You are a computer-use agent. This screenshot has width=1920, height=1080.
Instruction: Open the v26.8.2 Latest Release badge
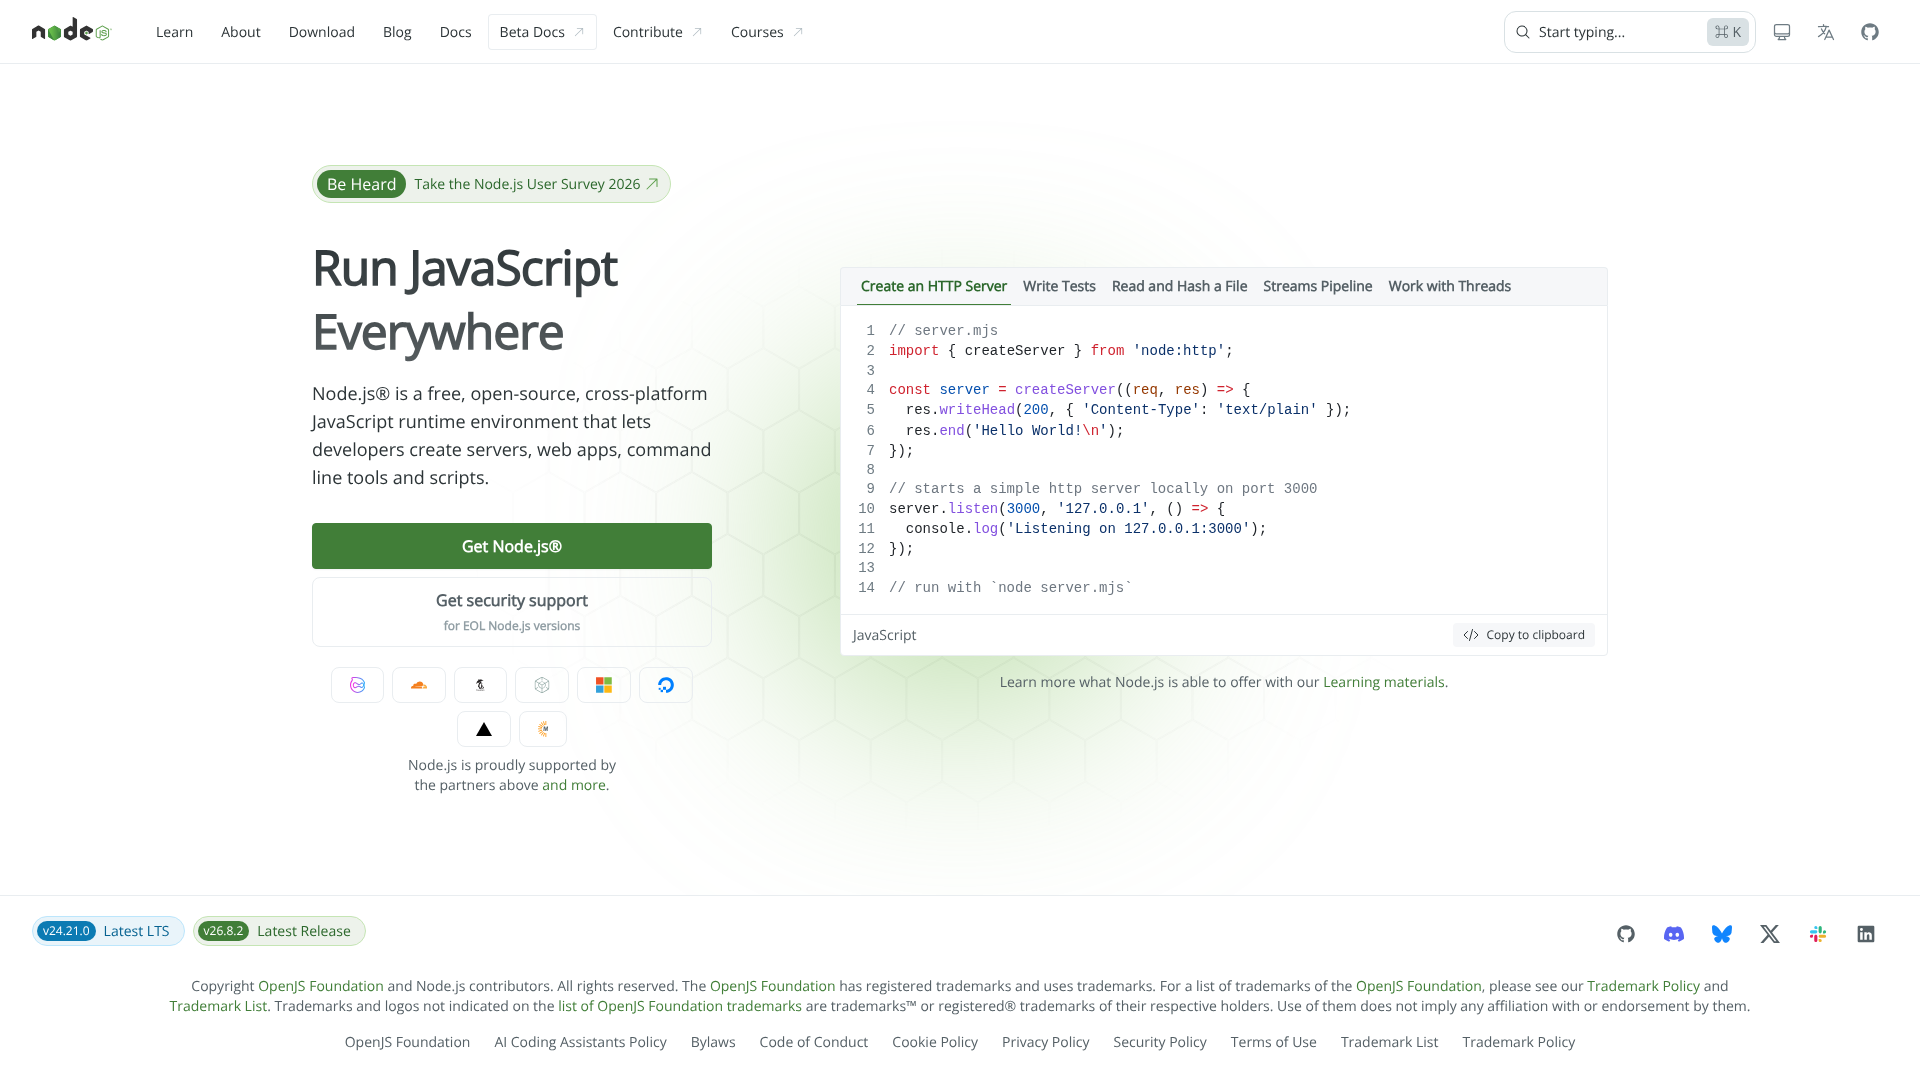279,931
